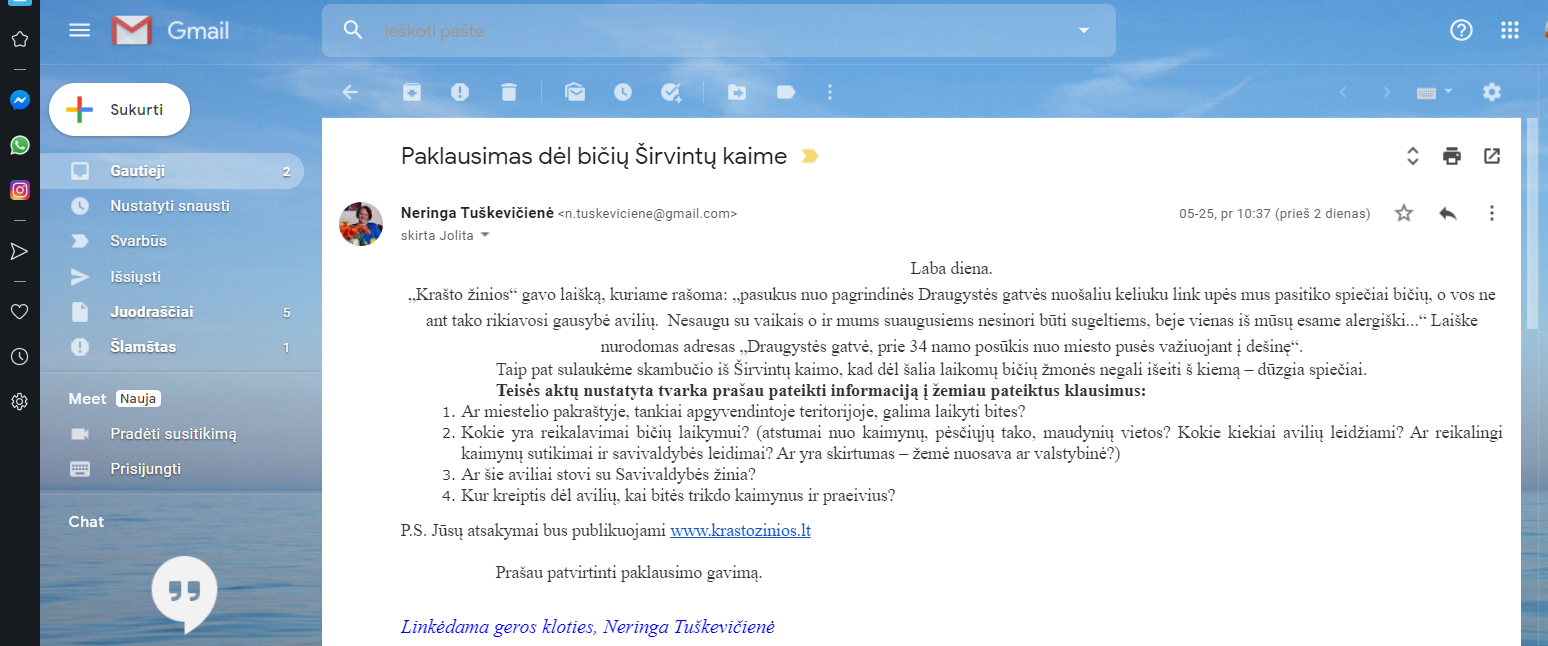
Task: Open the www.krastozinios.lt link
Action: 740,530
